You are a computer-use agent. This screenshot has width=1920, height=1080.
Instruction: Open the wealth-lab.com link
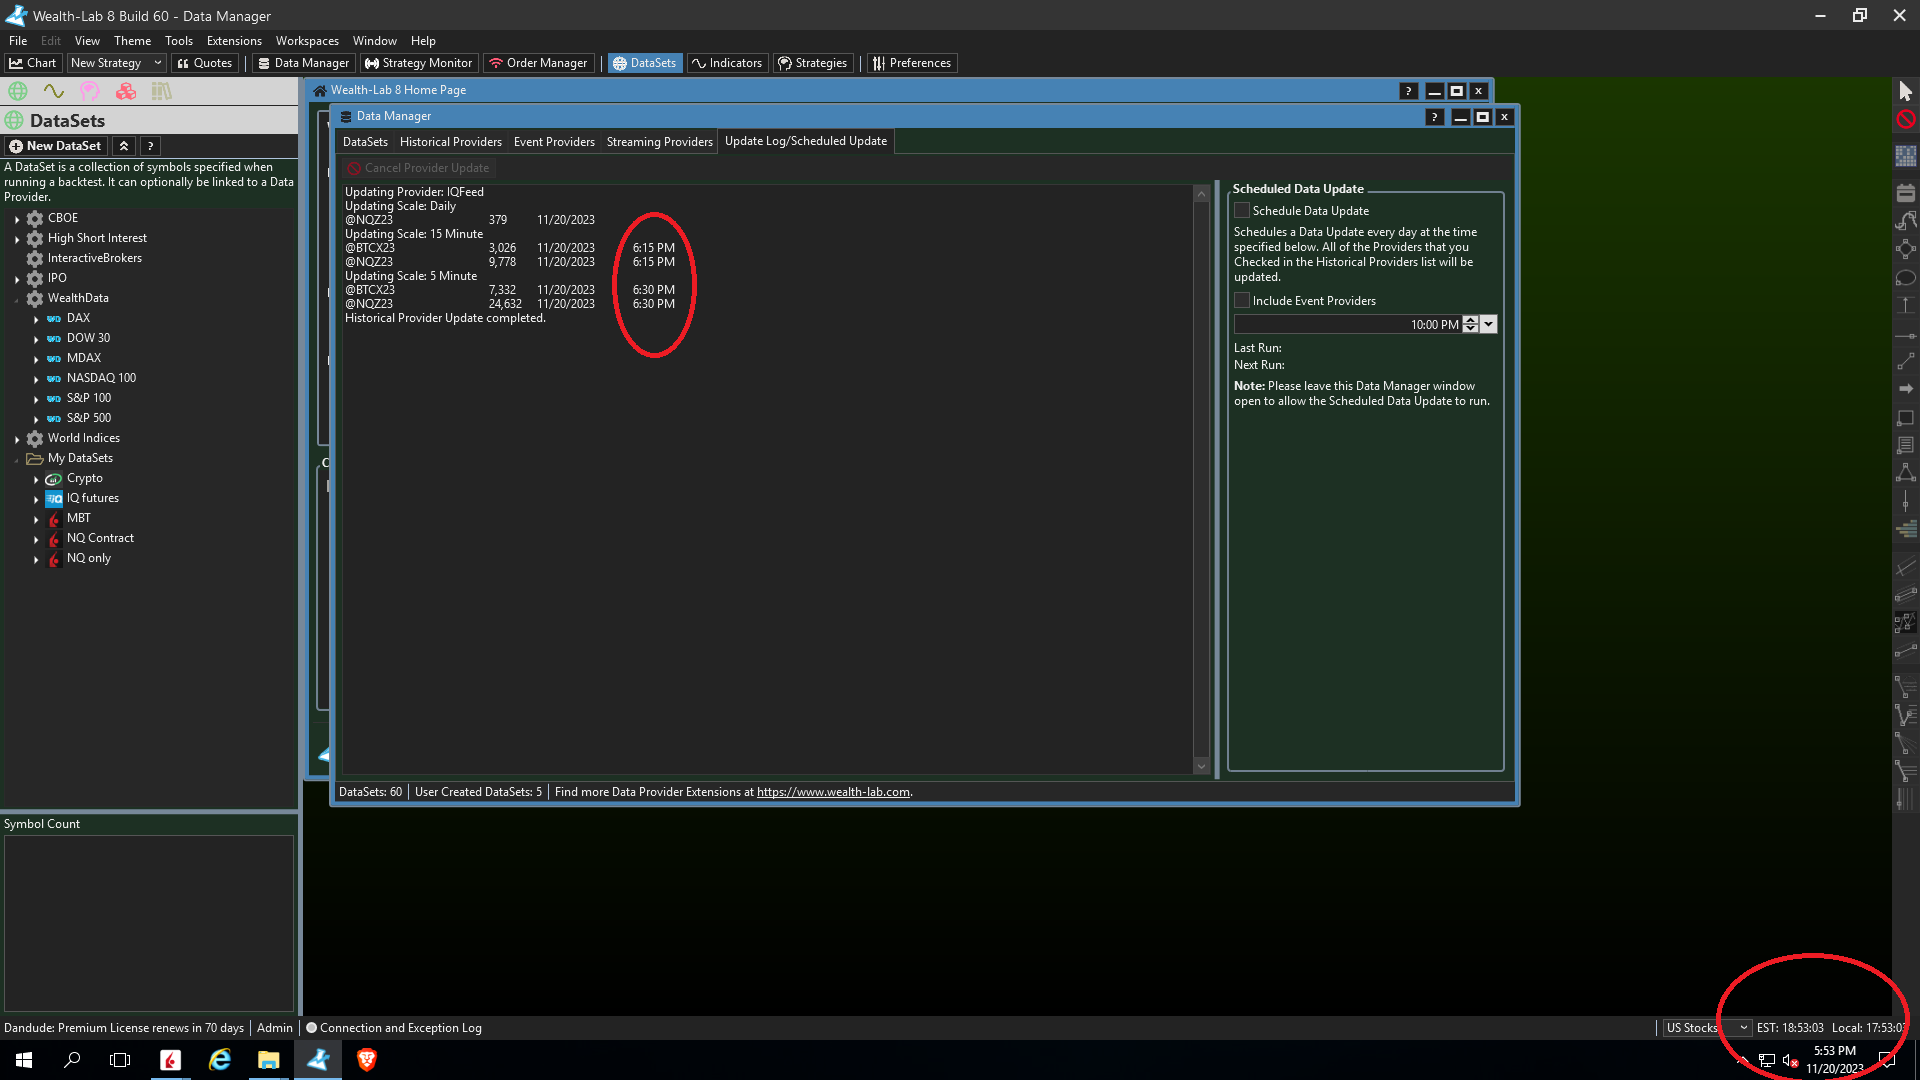coord(833,792)
